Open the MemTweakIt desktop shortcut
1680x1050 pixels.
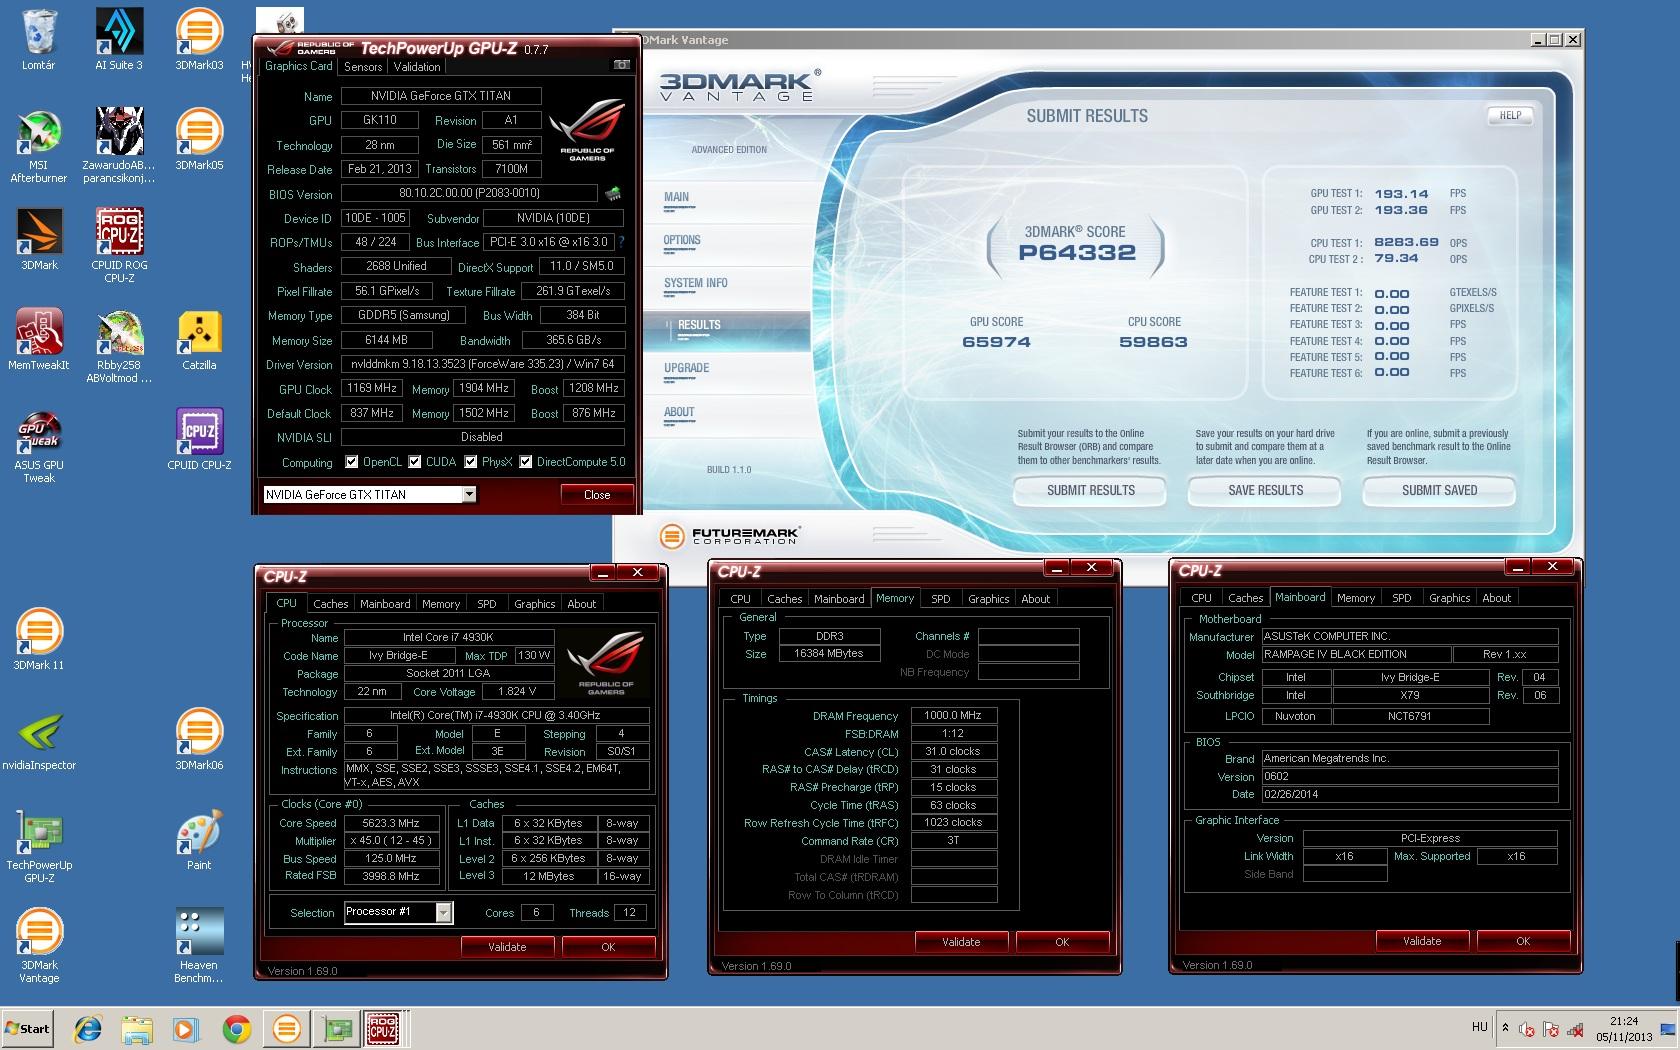(x=39, y=340)
